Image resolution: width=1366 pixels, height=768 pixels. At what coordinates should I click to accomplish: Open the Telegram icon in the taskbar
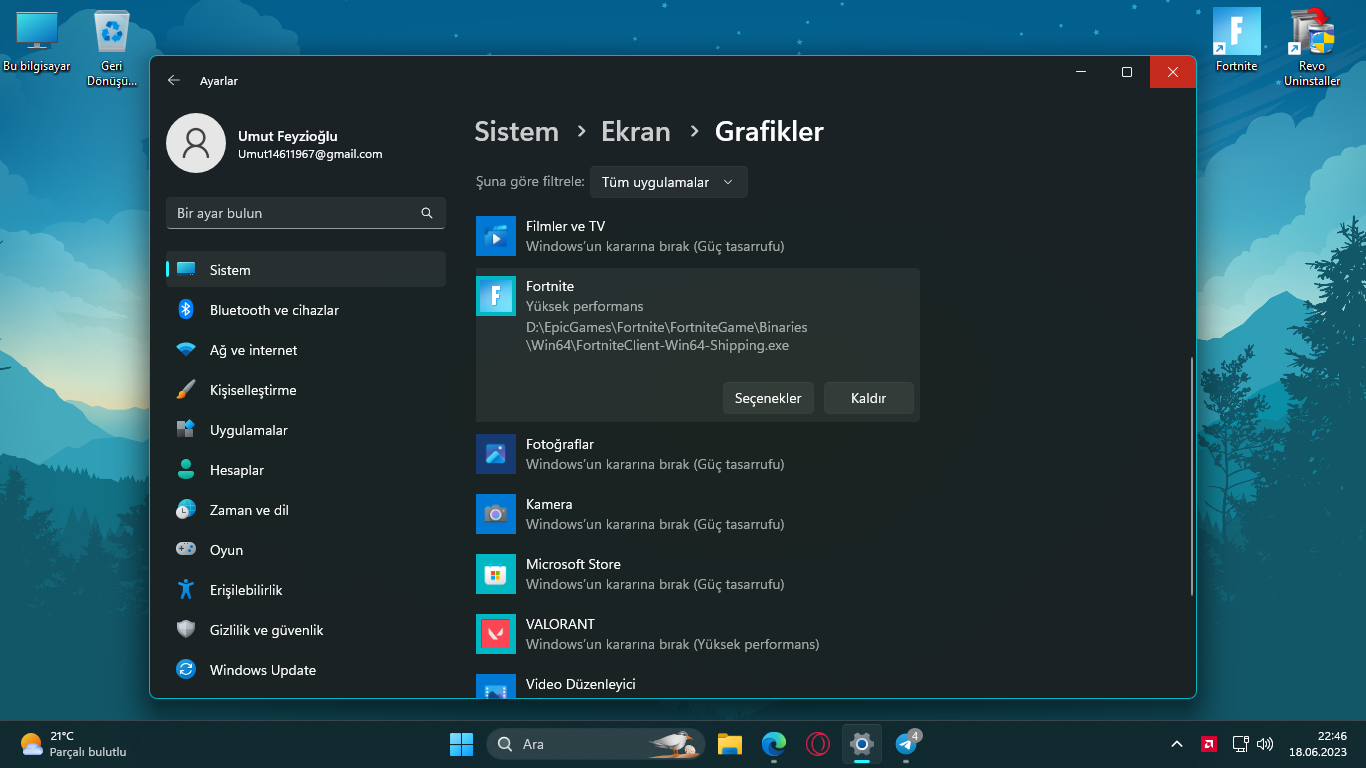click(x=906, y=744)
